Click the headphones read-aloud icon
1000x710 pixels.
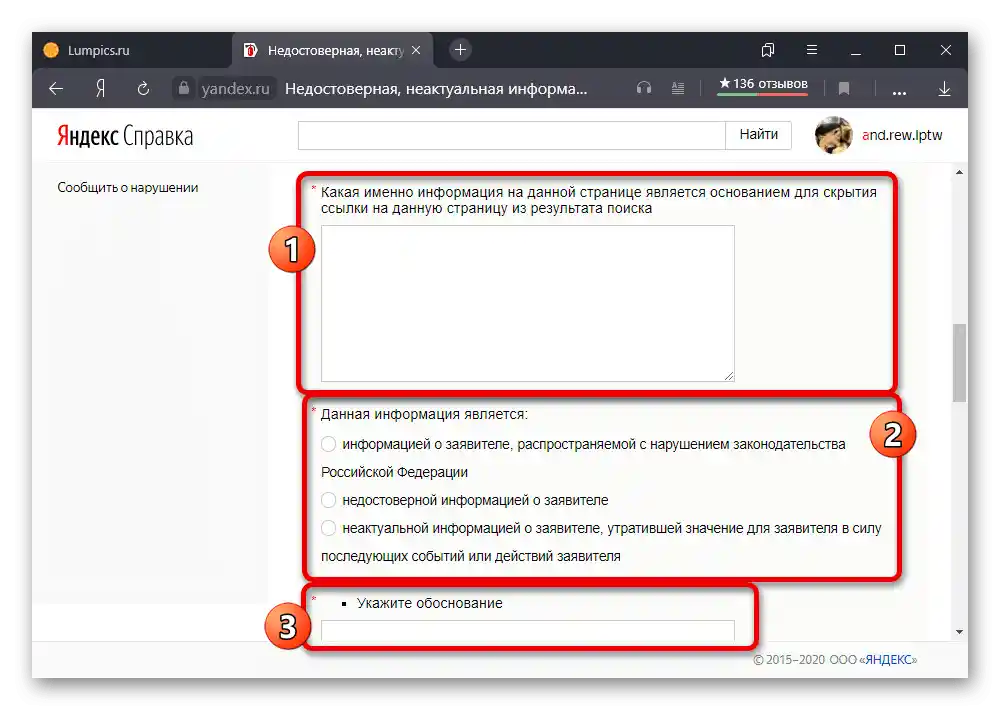[x=643, y=88]
